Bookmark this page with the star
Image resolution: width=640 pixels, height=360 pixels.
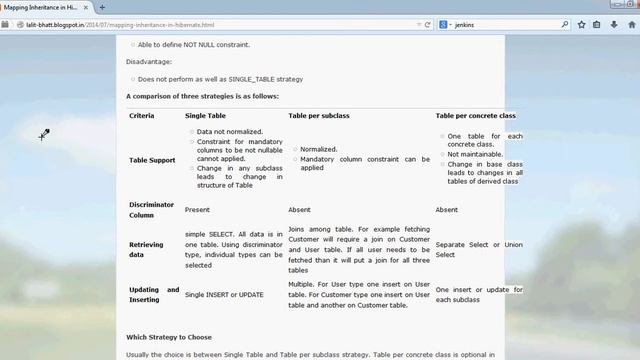[x=582, y=25]
